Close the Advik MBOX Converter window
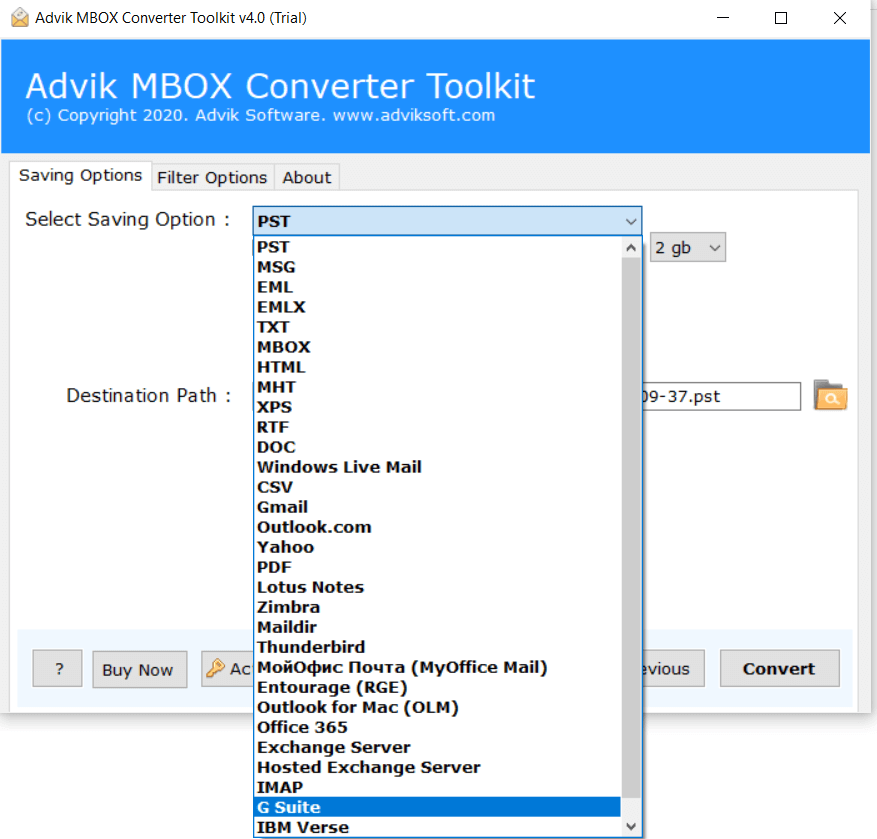Screen dimensions: 877x839 tap(840, 18)
